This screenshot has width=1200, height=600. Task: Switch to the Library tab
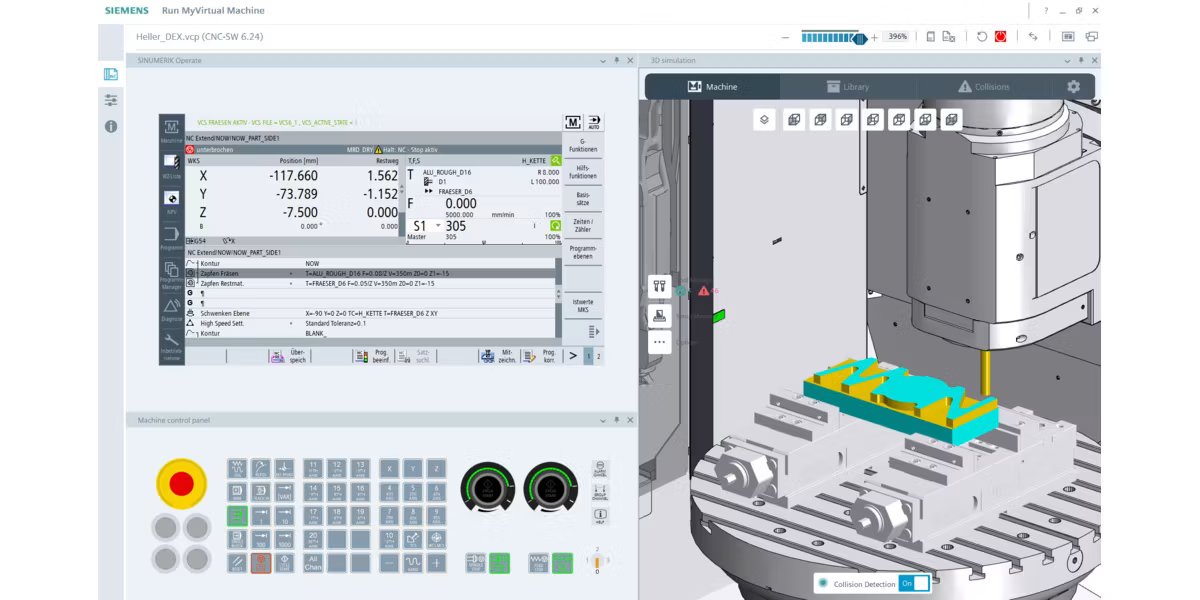pyautogui.click(x=848, y=87)
